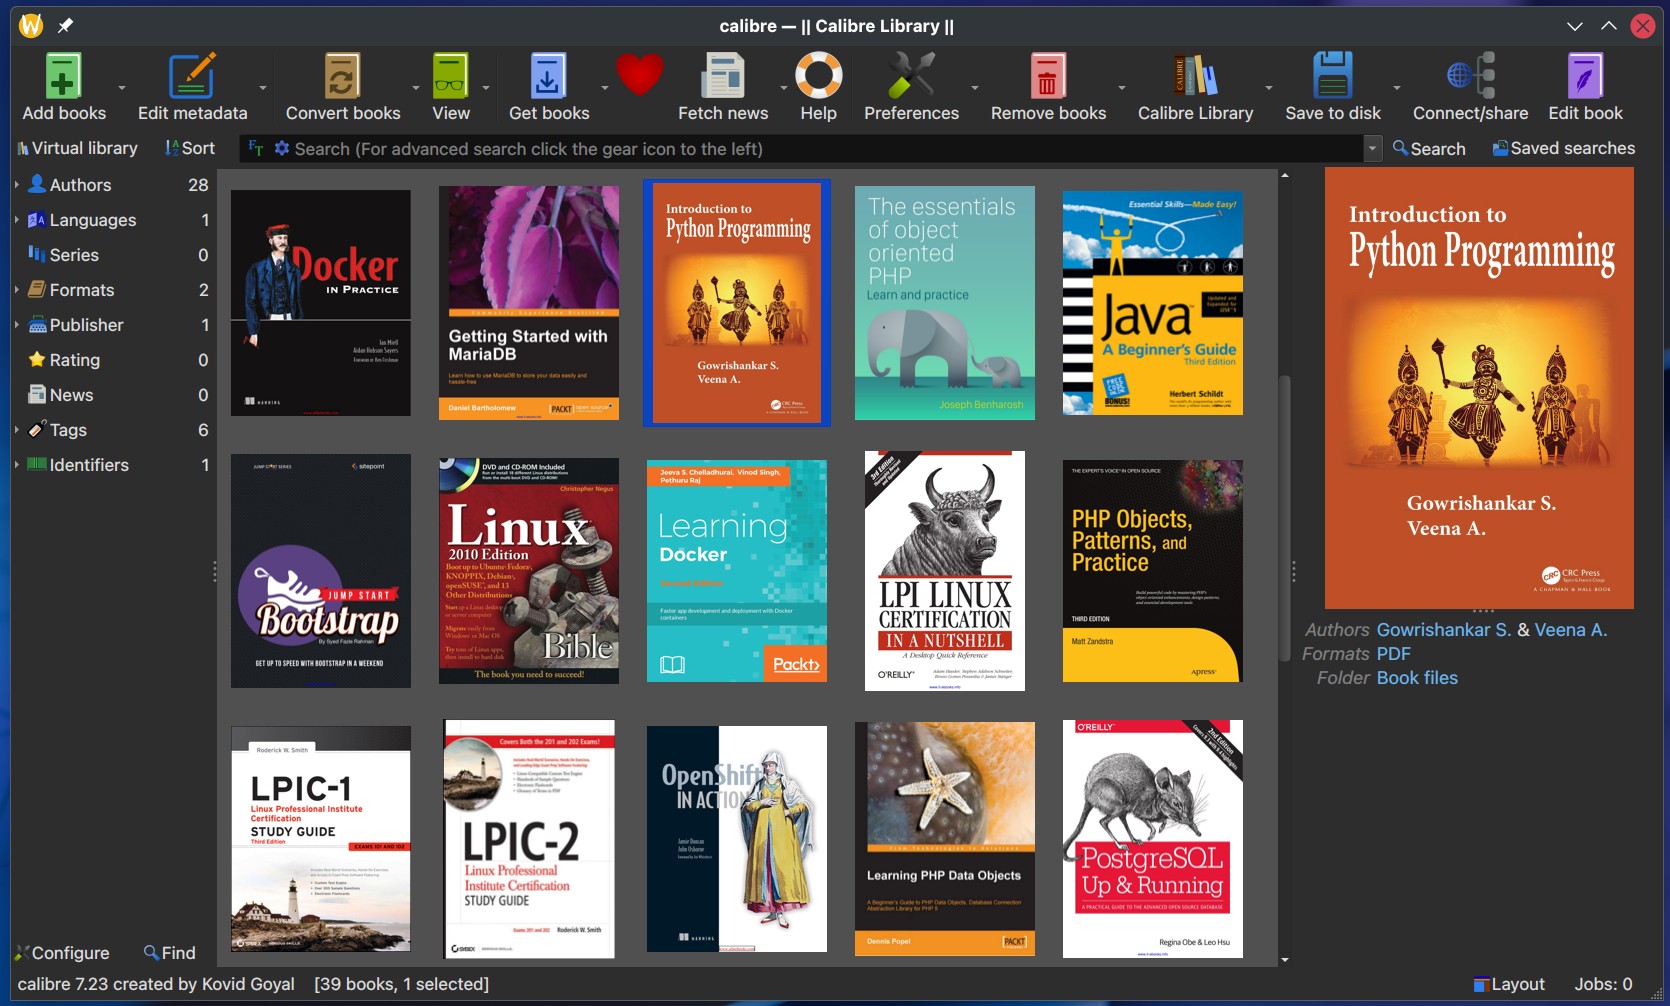Expand the Formats category
This screenshot has width=1670, height=1006.
click(17, 289)
